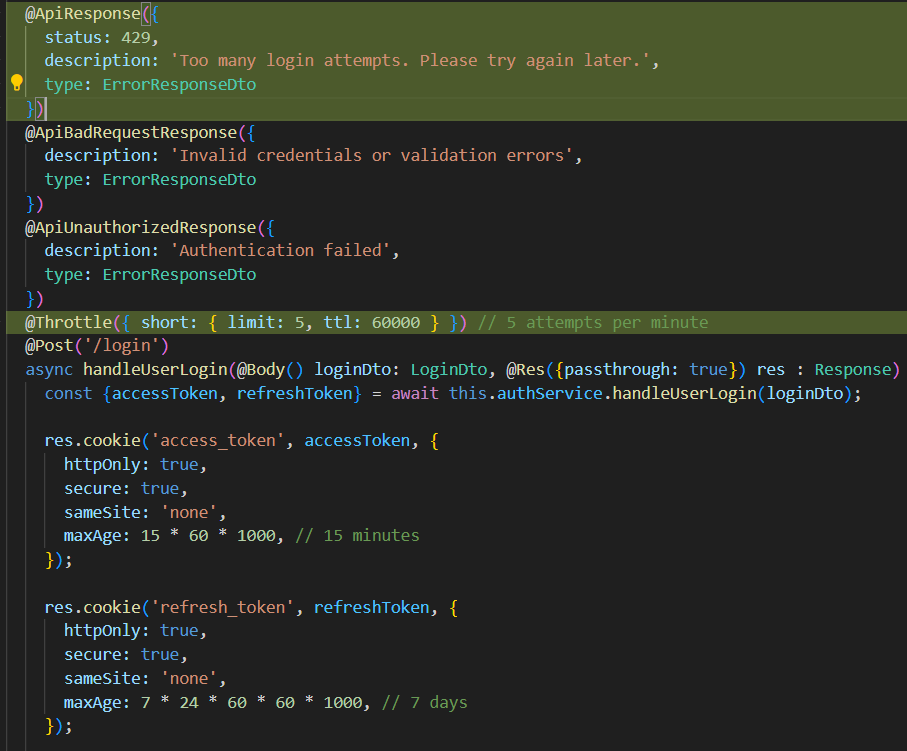Click ErrorResponseDto under ApiBadRequestResponse
This screenshot has height=751, width=907.
(179, 179)
